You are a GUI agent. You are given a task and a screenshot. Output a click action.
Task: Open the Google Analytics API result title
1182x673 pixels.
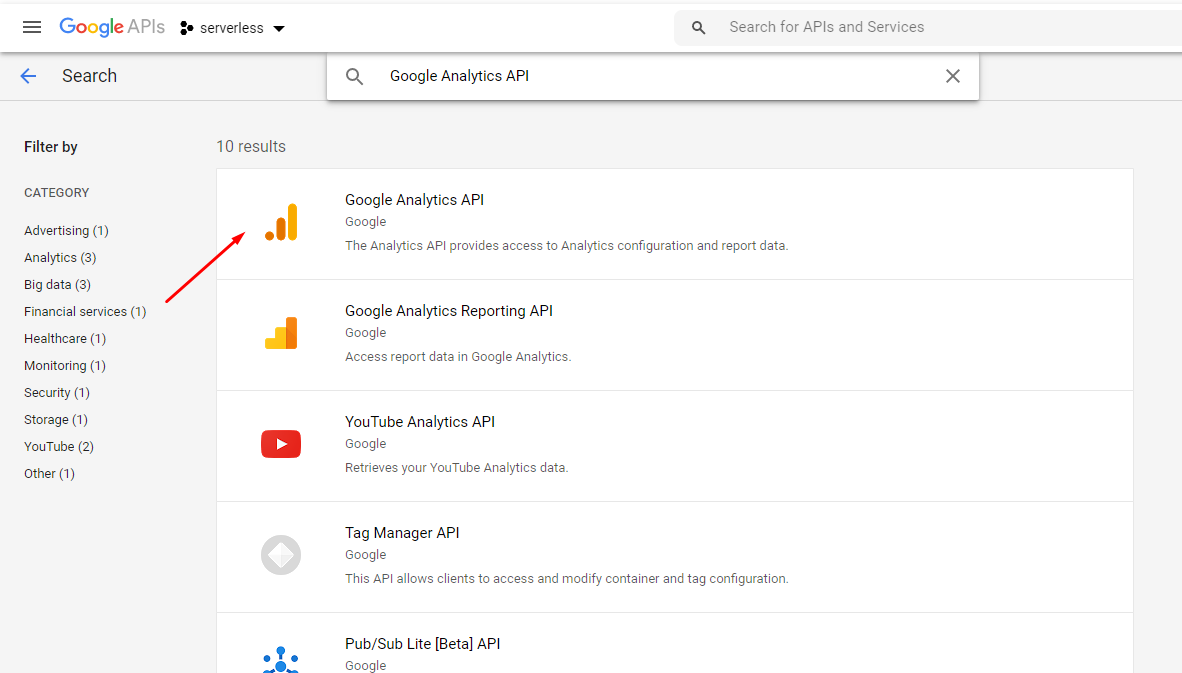coord(415,200)
